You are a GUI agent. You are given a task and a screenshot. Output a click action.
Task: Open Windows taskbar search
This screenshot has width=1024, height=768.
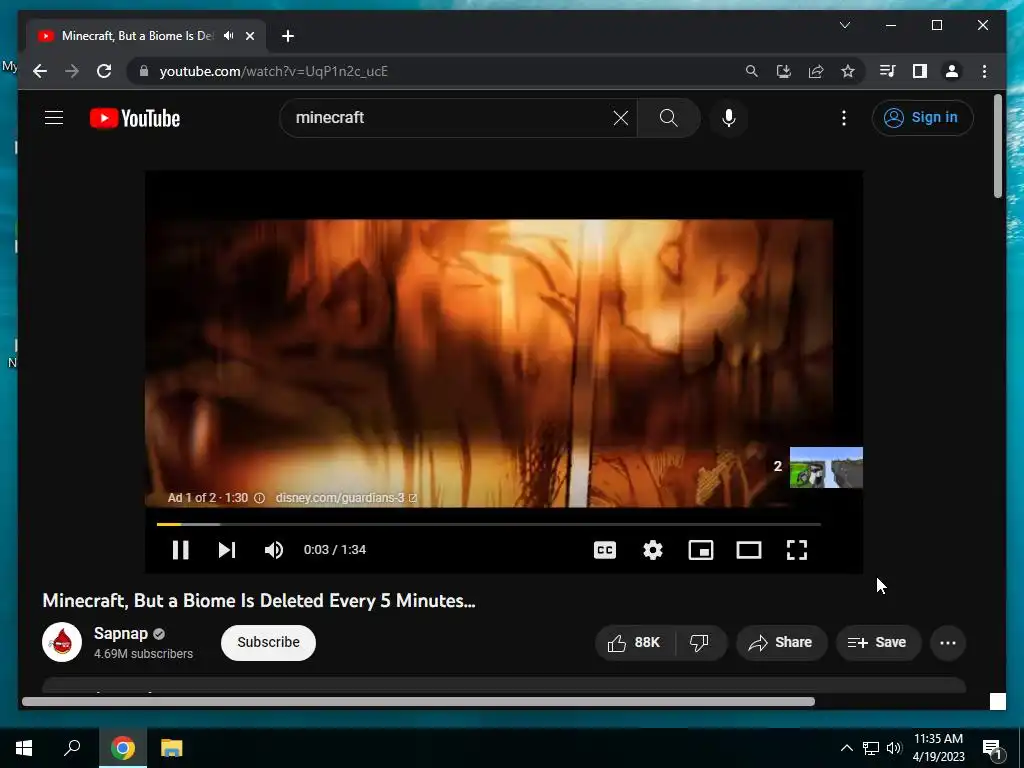tap(72, 748)
